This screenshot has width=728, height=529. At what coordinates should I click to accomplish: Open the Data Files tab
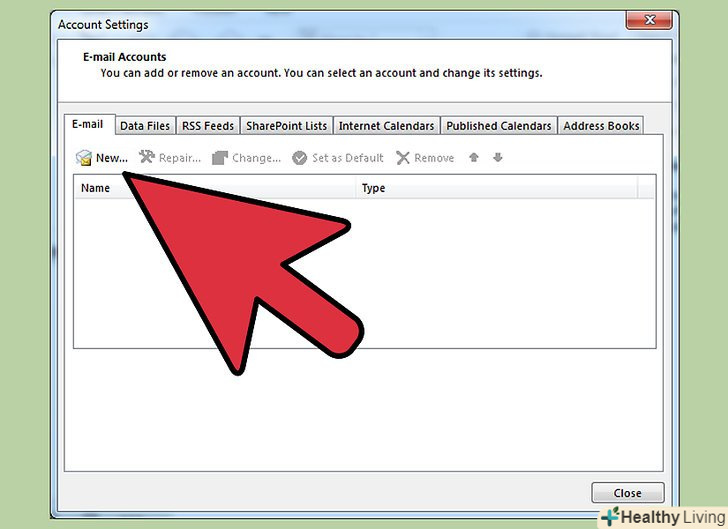click(145, 126)
